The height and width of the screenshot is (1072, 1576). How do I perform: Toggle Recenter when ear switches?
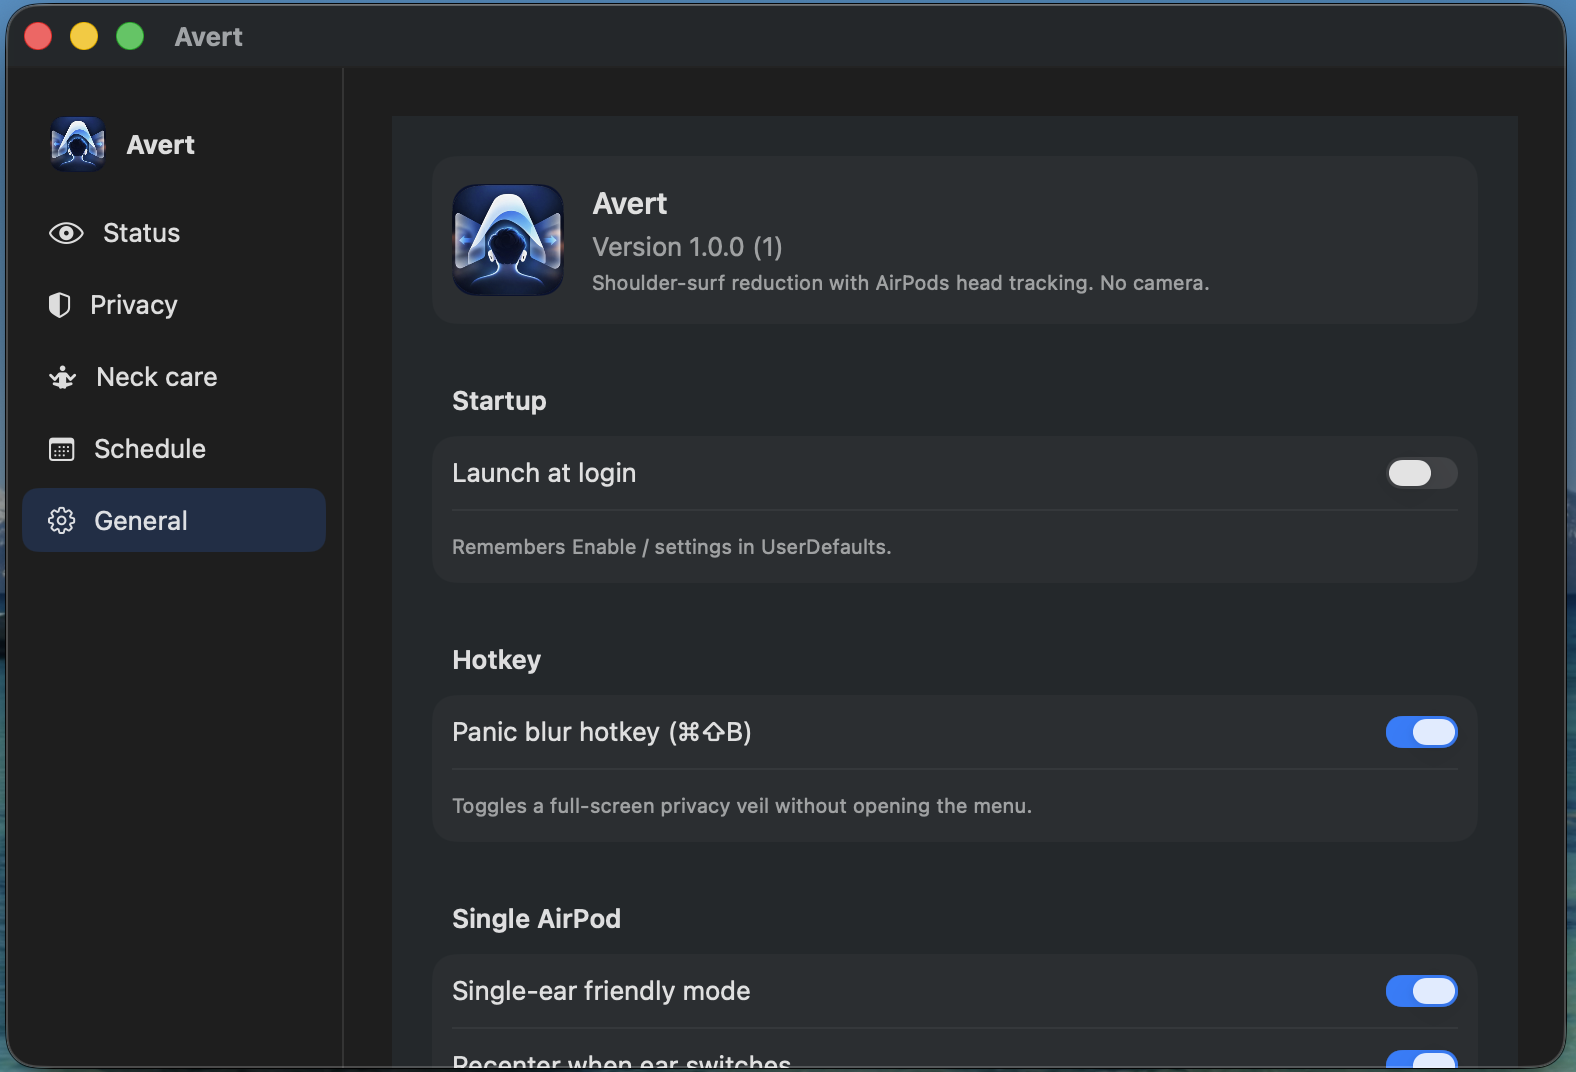[x=1421, y=1059]
